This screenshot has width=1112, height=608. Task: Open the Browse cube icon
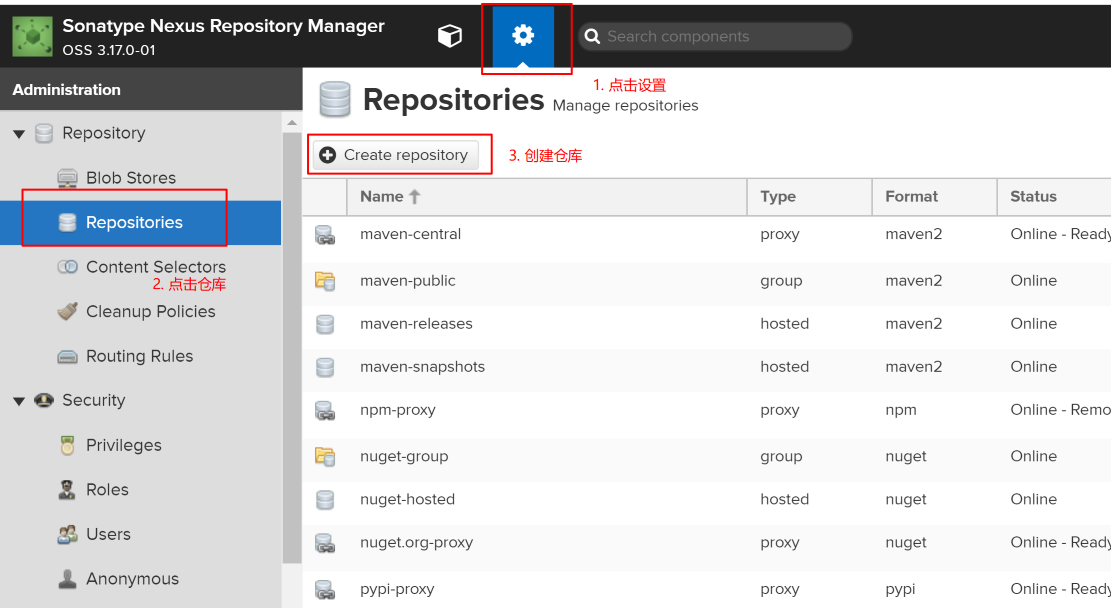(450, 35)
